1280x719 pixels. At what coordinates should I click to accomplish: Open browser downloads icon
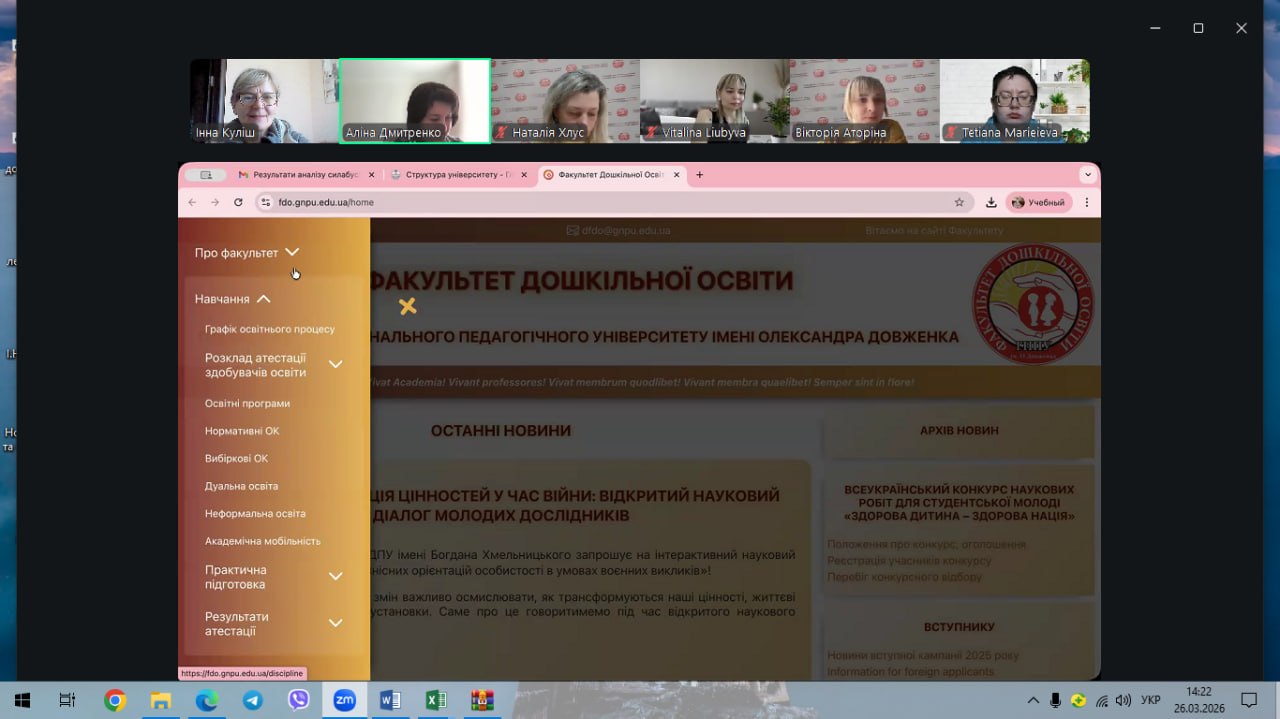pos(991,202)
